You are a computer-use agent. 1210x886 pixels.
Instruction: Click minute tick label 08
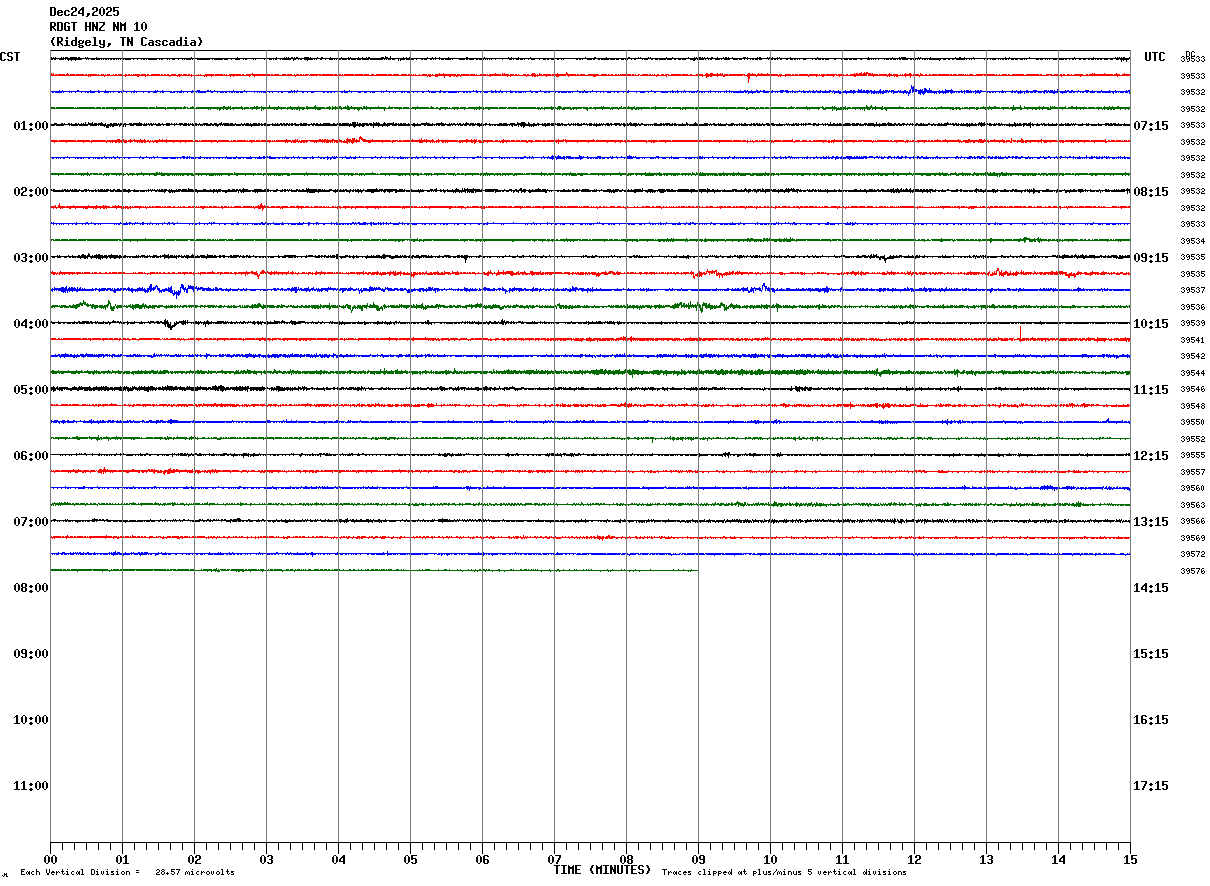(x=626, y=859)
